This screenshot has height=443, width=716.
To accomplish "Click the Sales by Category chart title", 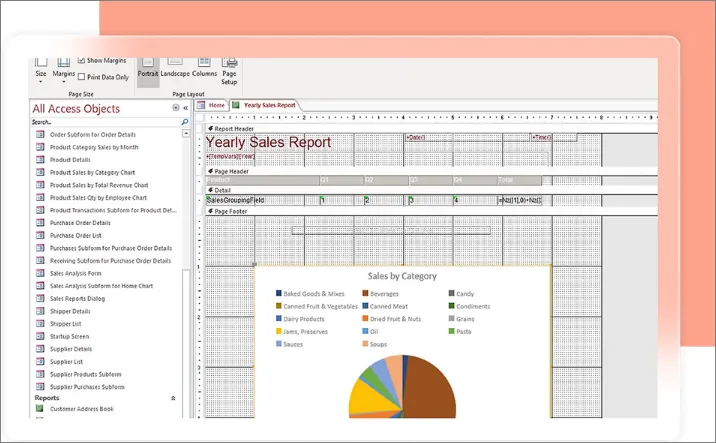I will (402, 276).
